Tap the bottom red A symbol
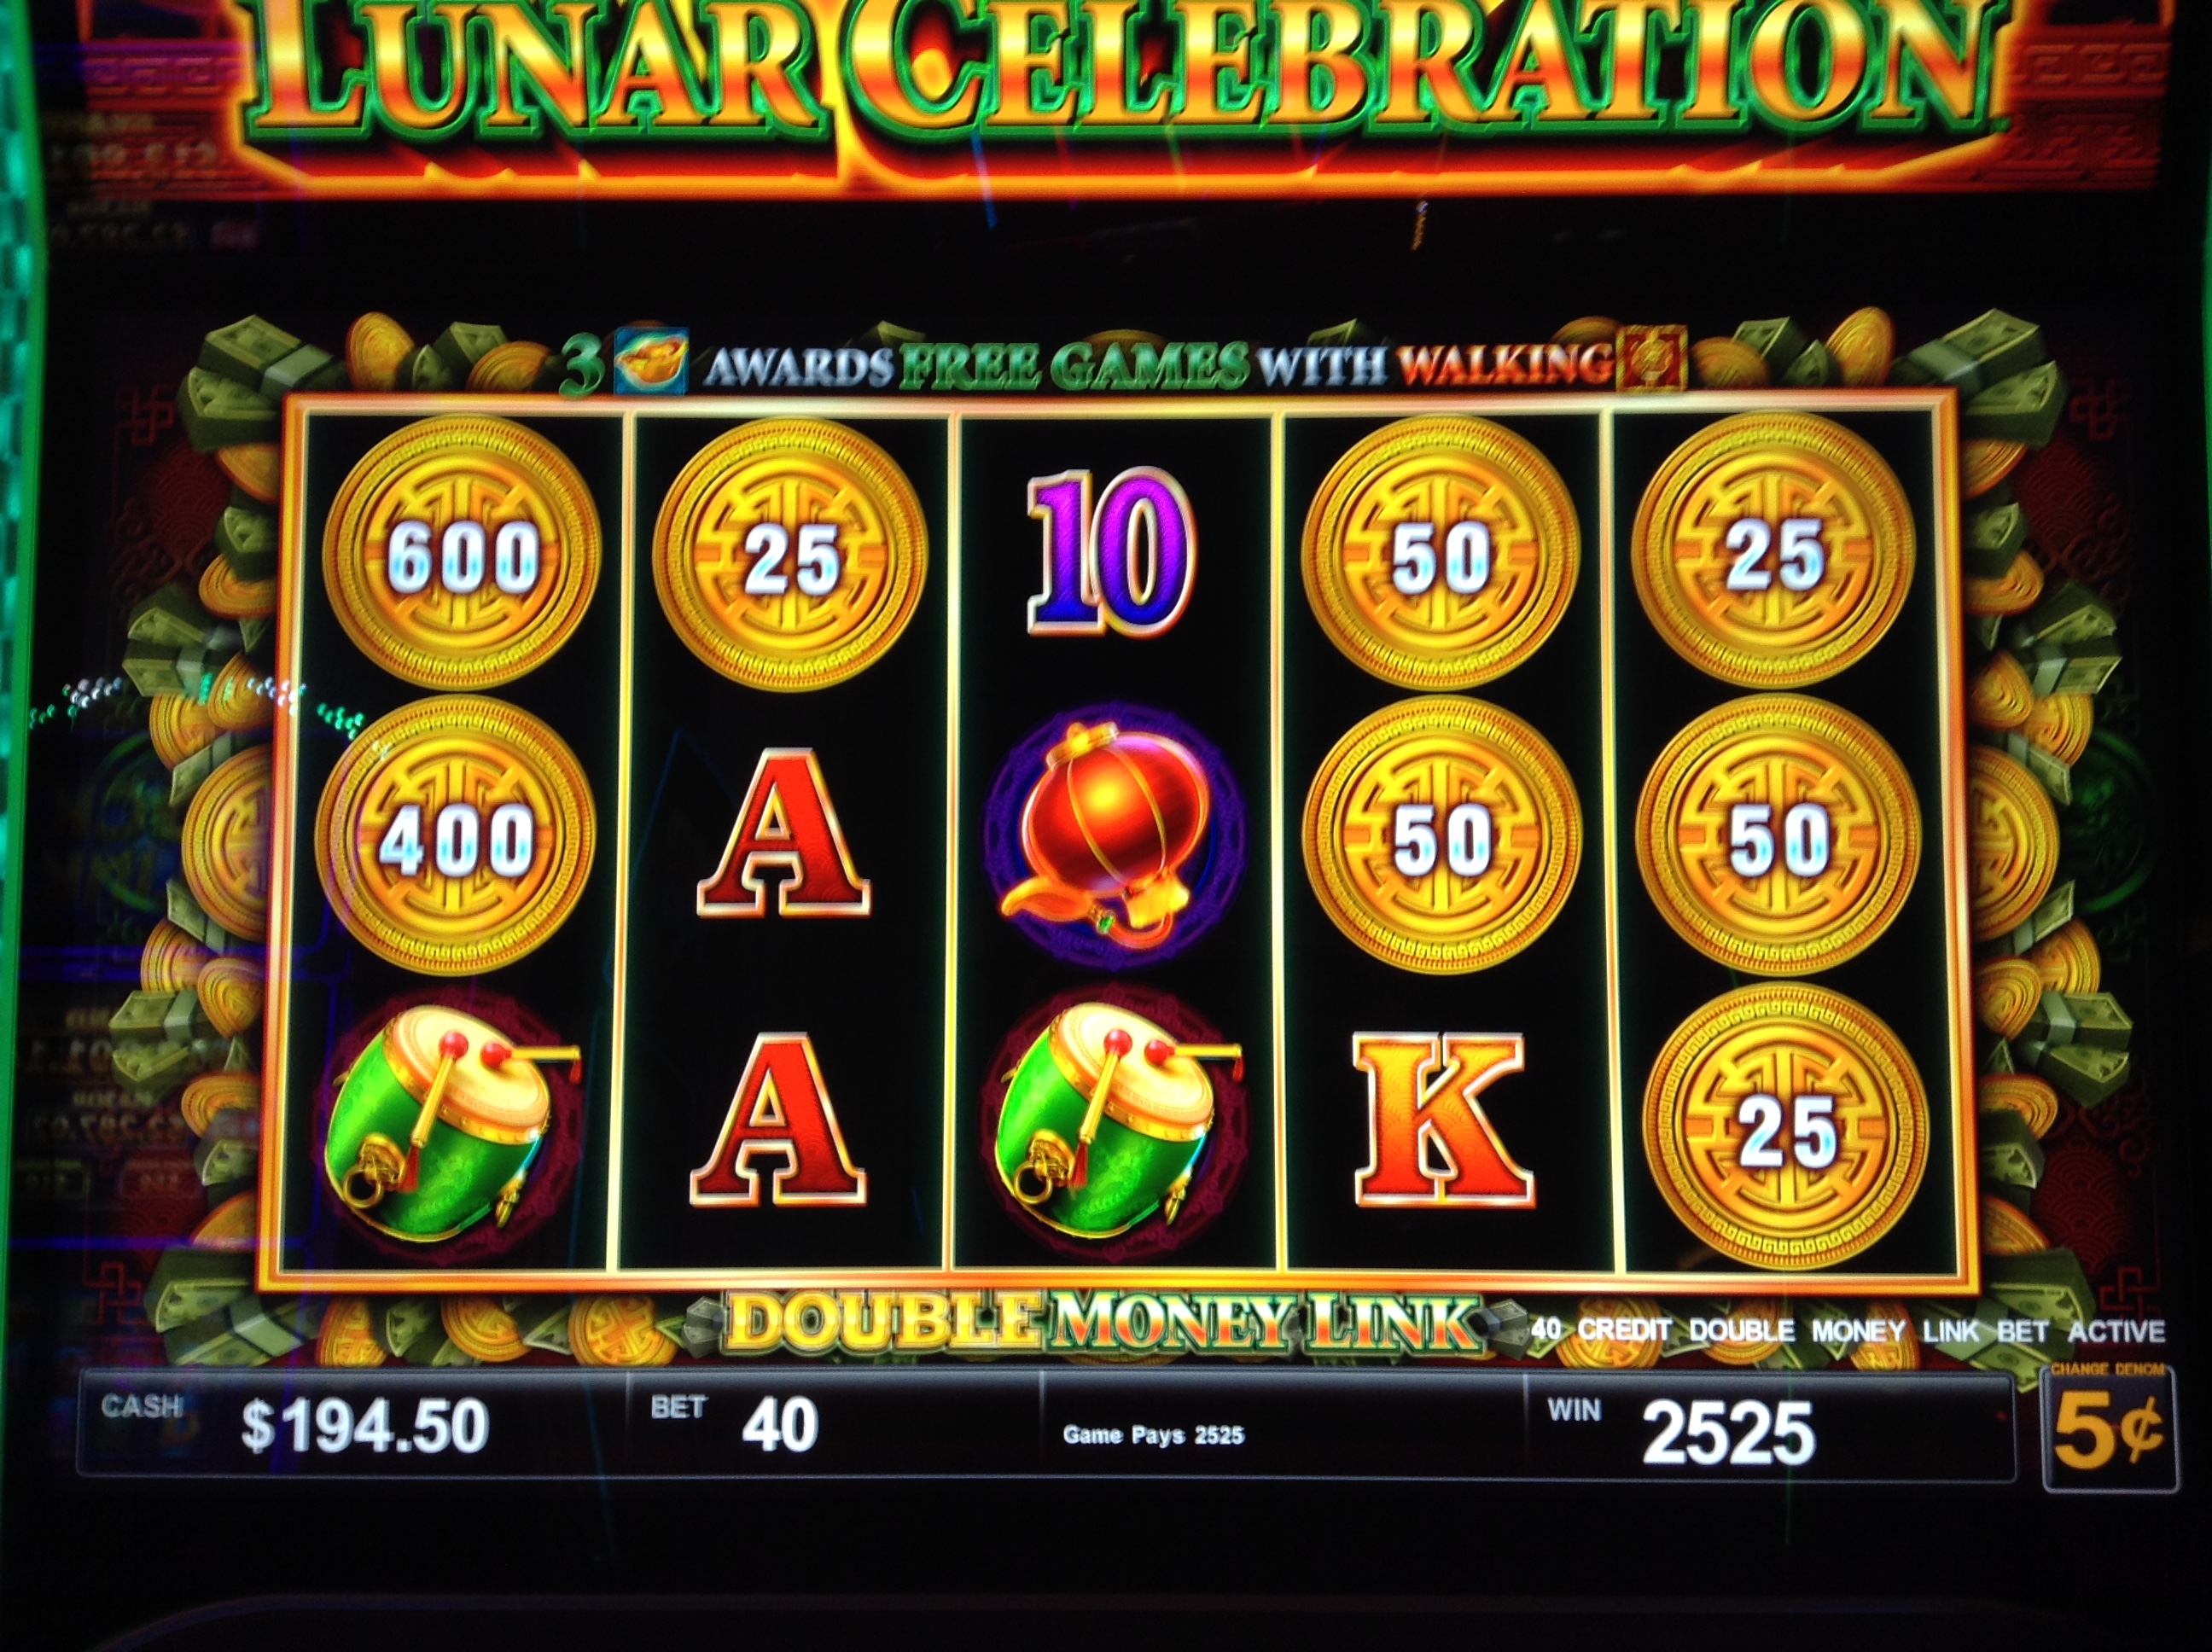The width and height of the screenshot is (2212, 1652). coord(778,1119)
